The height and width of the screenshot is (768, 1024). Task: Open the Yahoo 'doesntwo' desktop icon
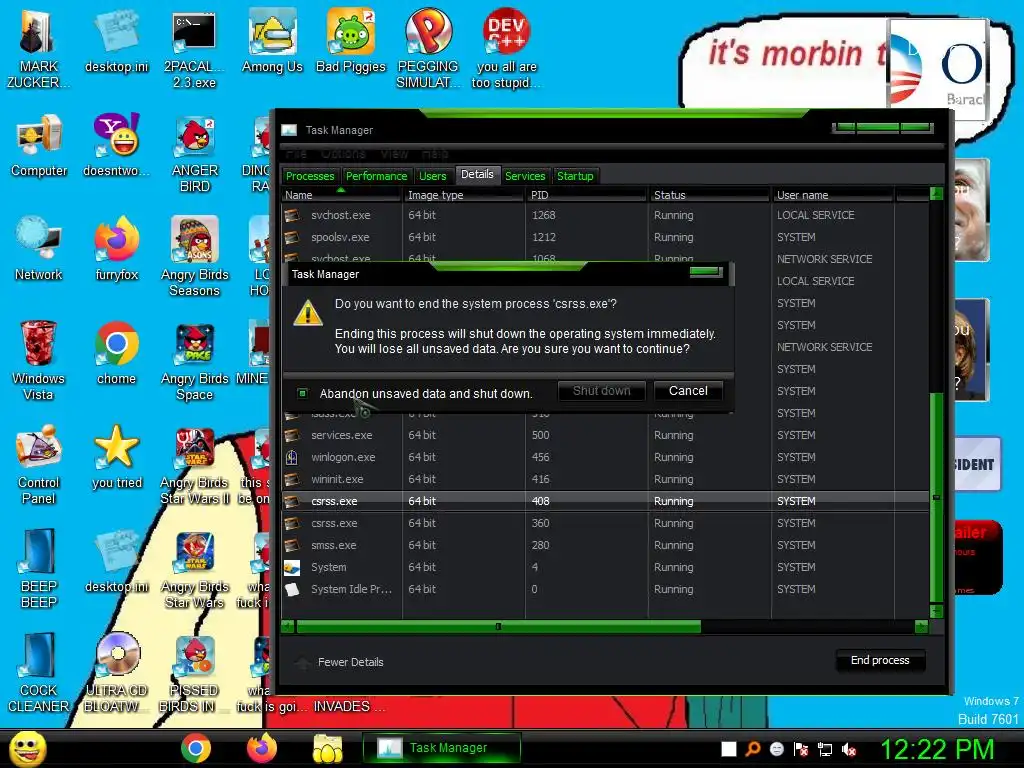(116, 145)
